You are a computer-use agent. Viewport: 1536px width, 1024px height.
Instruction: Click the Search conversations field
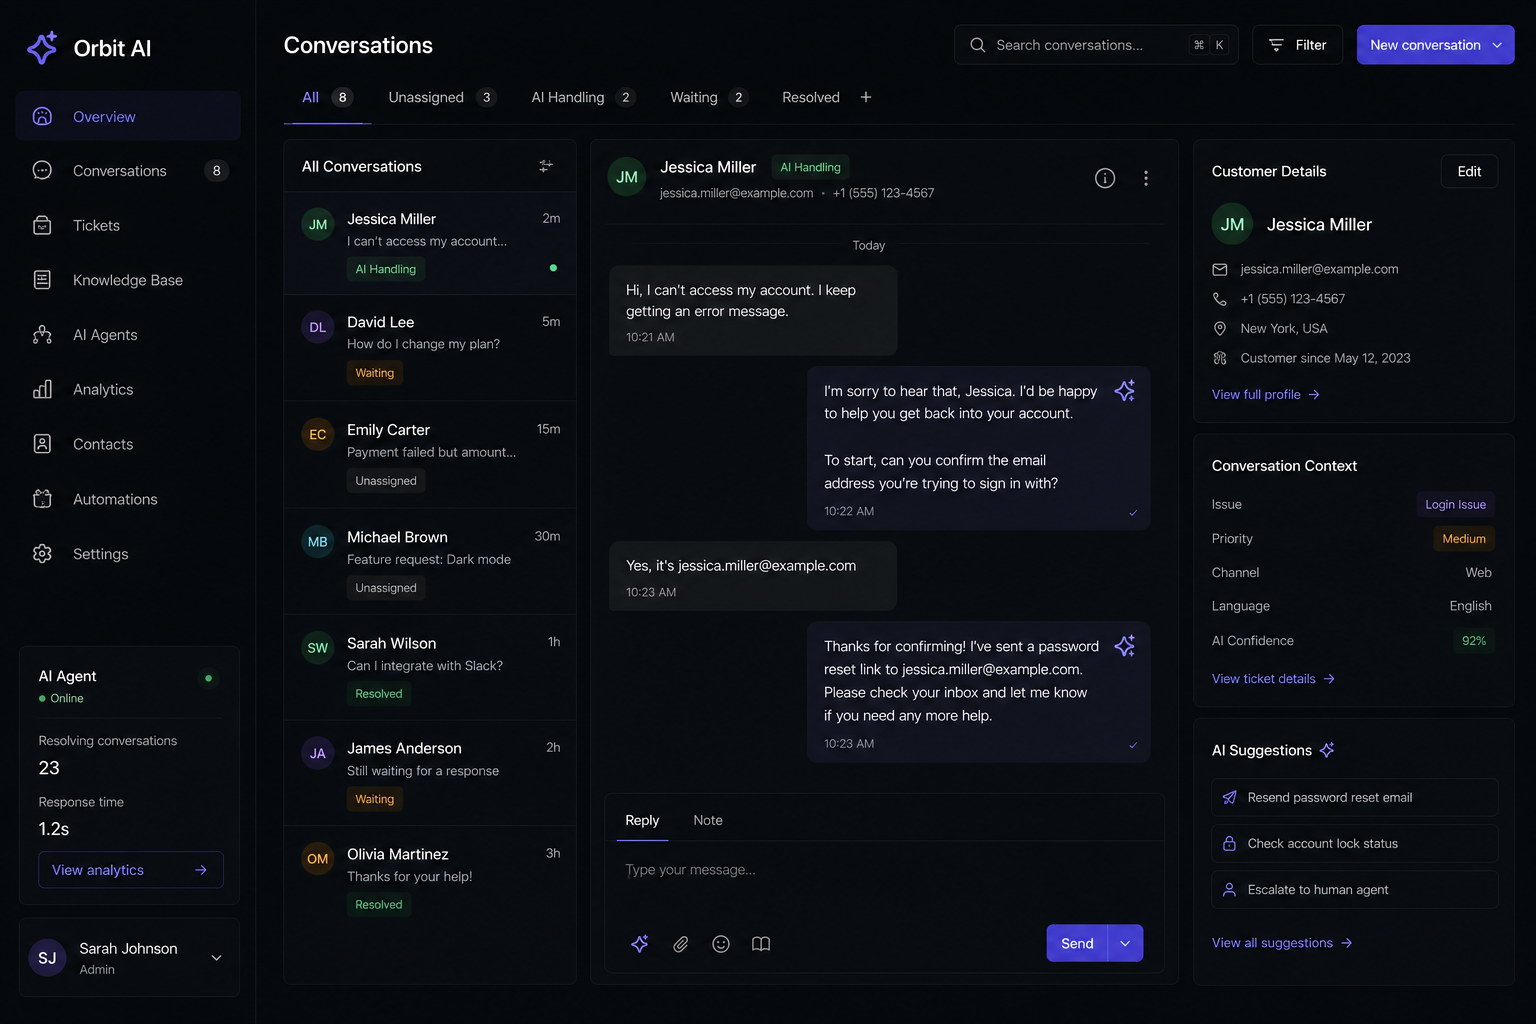1096,45
